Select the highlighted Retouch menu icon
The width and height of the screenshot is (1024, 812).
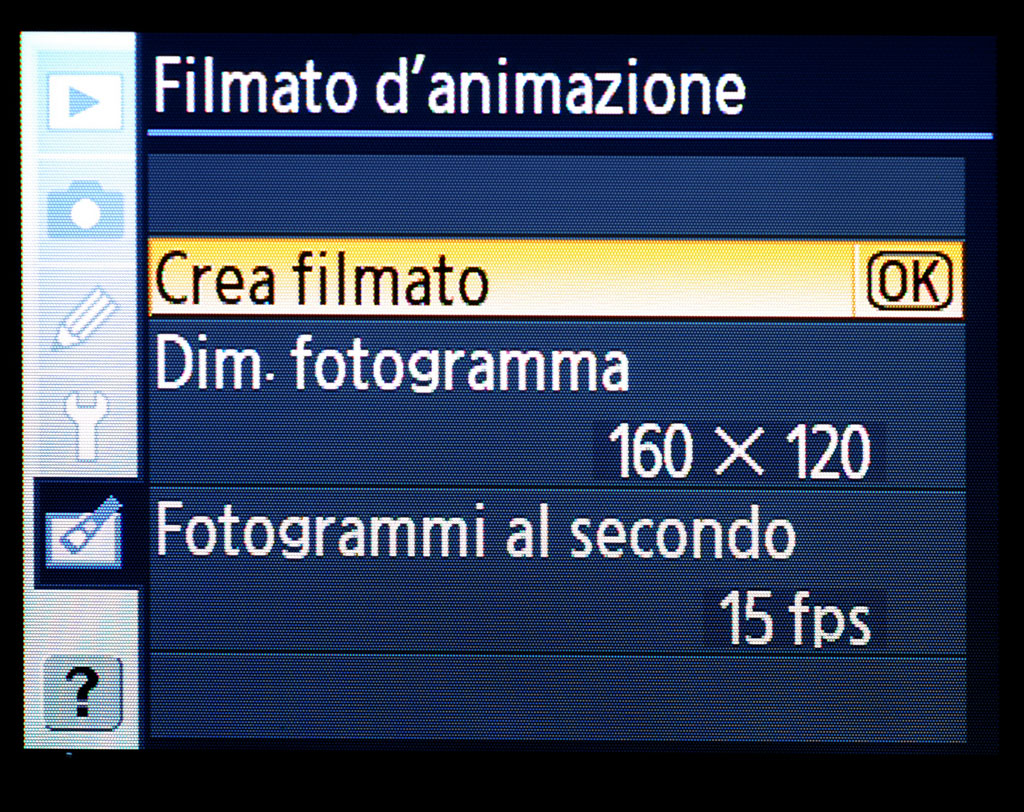click(x=84, y=533)
